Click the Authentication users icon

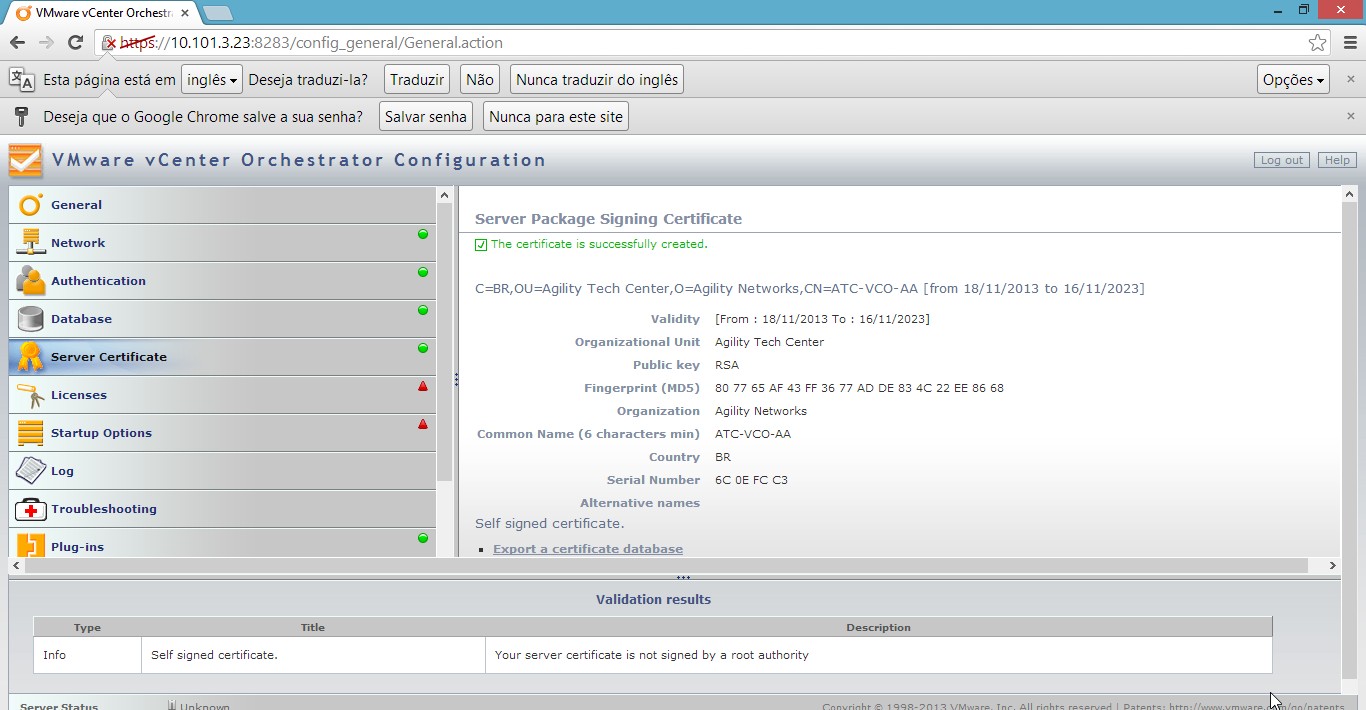tap(30, 281)
